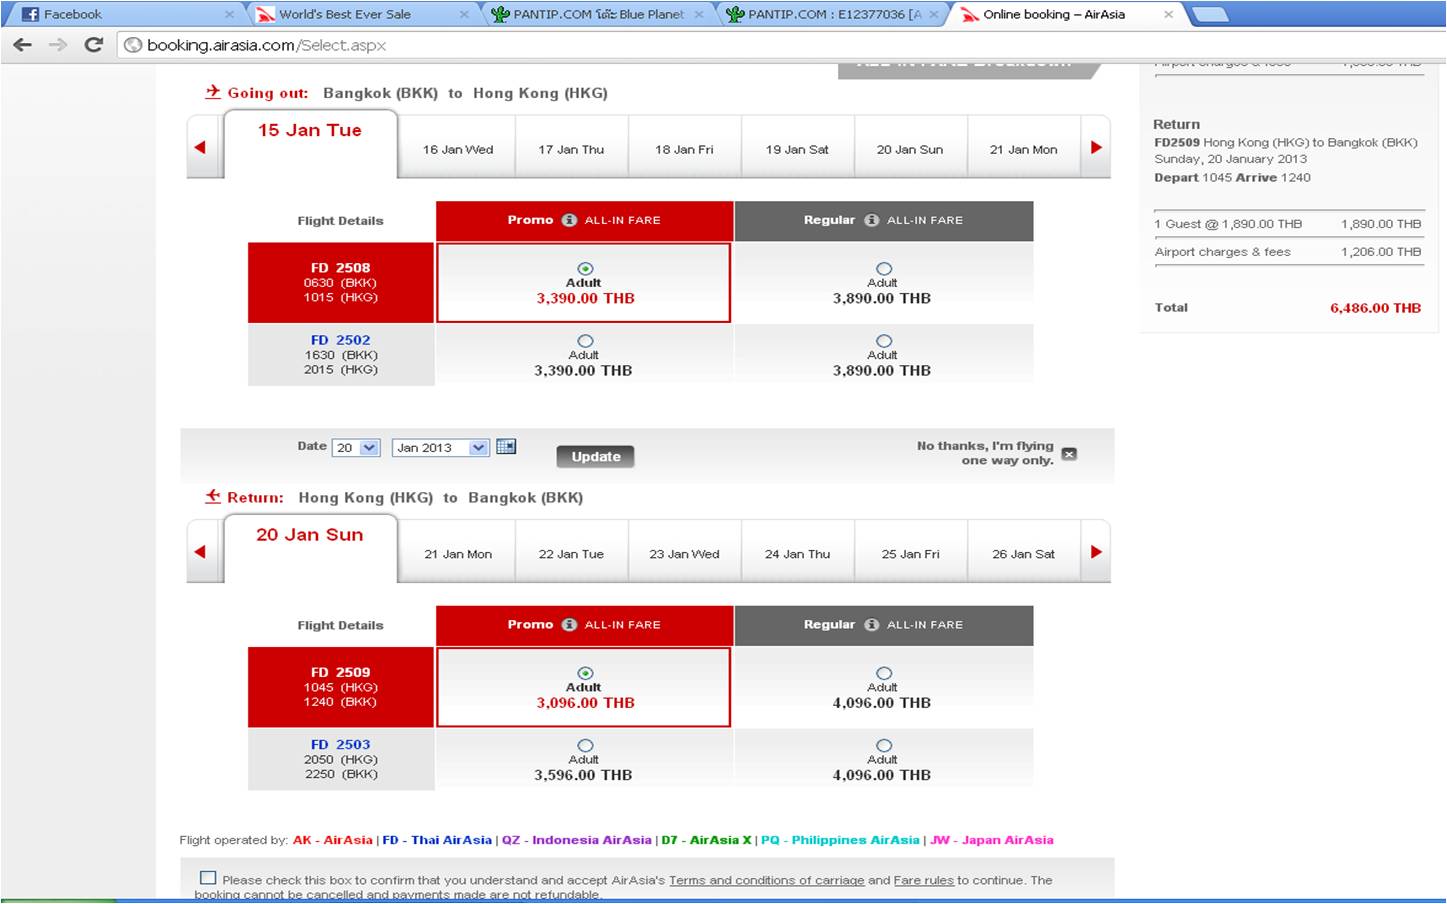Select return date 23 Jan Wed
The height and width of the screenshot is (904, 1447).
pyautogui.click(x=684, y=553)
